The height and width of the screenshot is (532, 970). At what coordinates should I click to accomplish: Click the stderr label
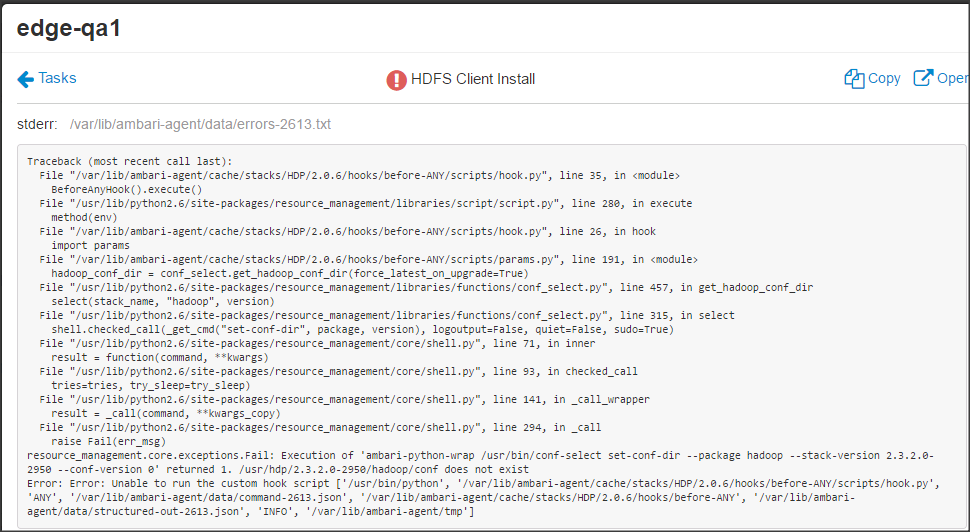pos(38,125)
